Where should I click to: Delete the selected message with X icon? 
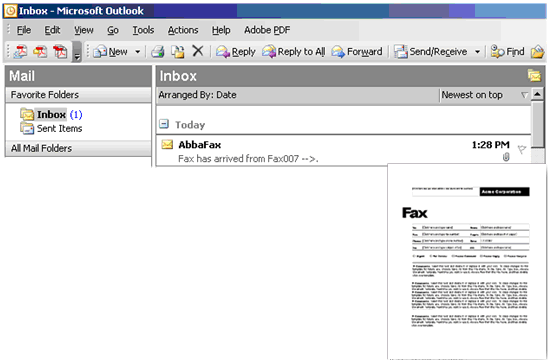pyautogui.click(x=198, y=51)
